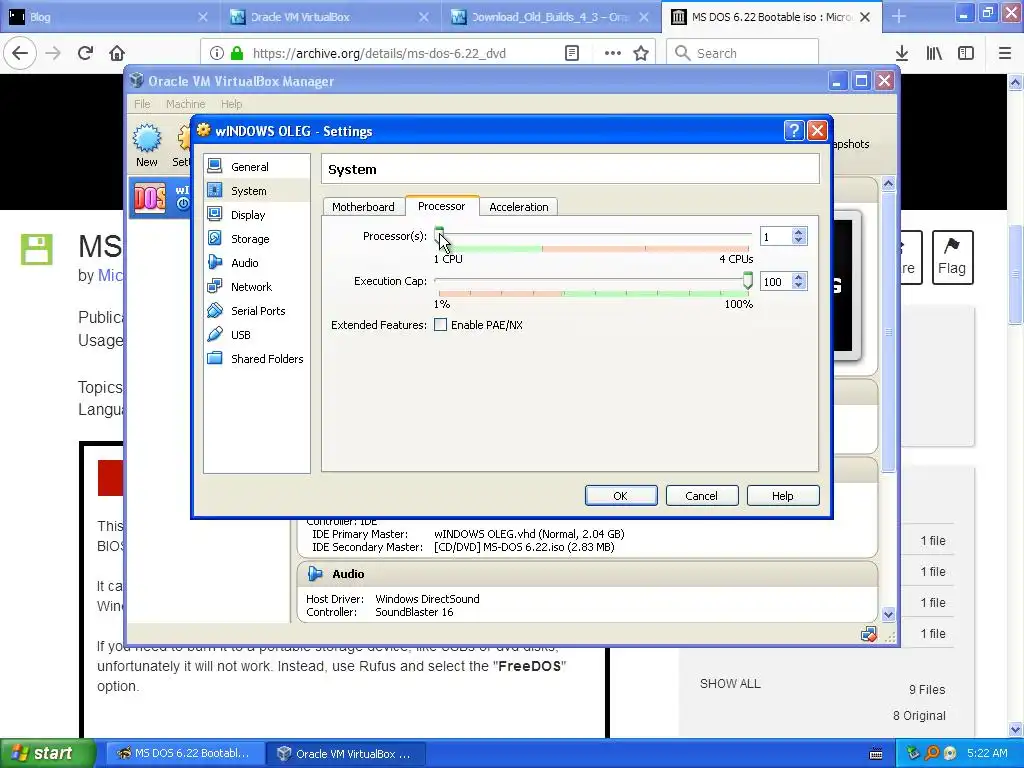
Task: Switch to the Motherboard tab
Action: [x=363, y=207]
